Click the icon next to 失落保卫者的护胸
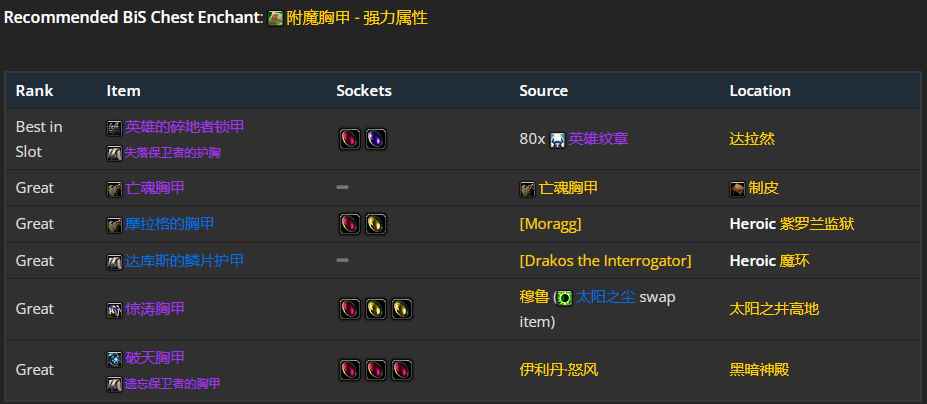 [x=114, y=152]
